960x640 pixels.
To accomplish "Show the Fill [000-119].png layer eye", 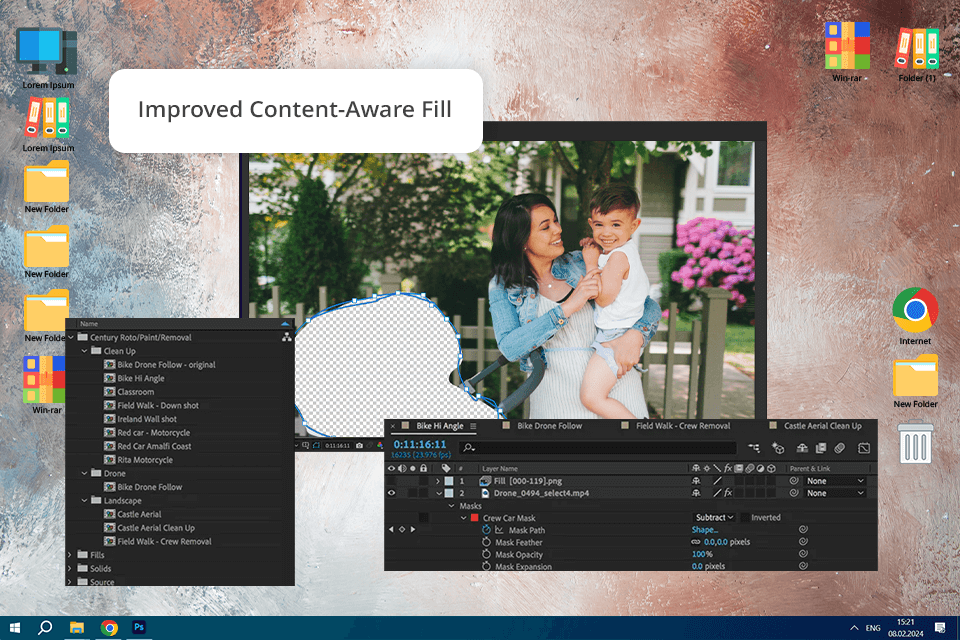I will [392, 481].
